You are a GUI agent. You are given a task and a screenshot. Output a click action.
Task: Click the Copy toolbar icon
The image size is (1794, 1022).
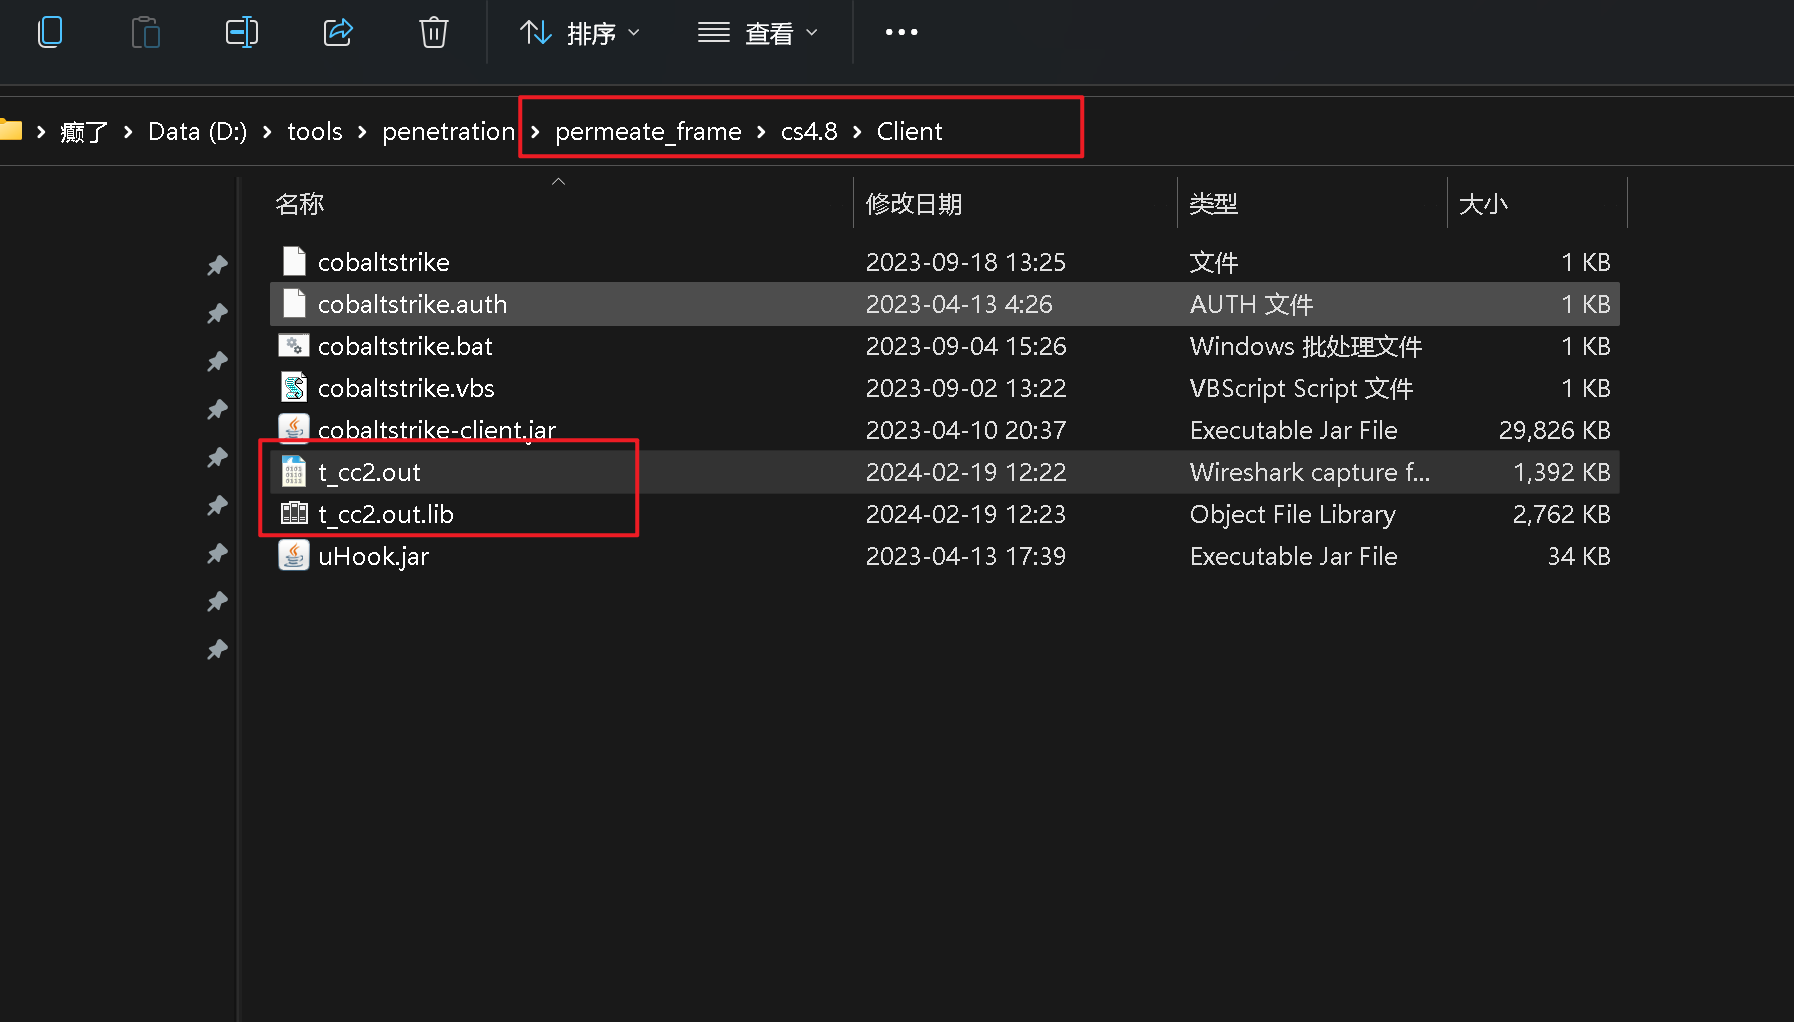coord(50,32)
